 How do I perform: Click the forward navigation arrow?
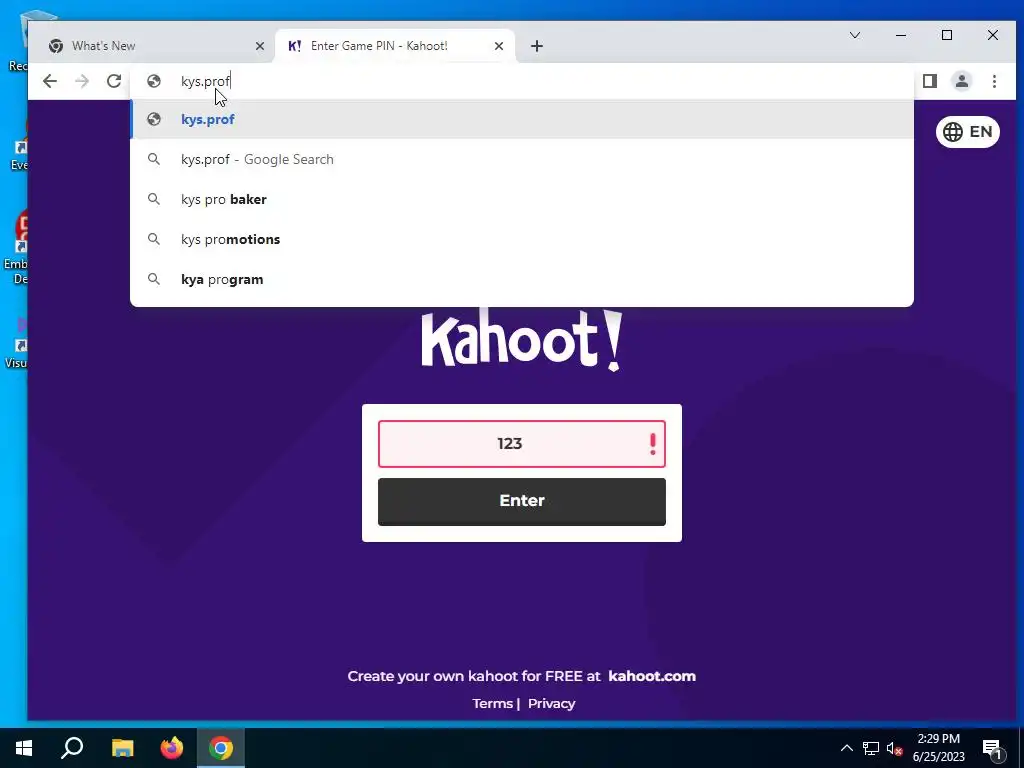click(82, 81)
